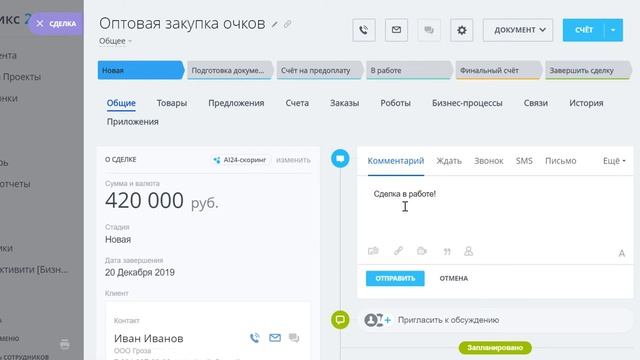Switch to the Общие tab
The image size is (640, 360).
121,103
